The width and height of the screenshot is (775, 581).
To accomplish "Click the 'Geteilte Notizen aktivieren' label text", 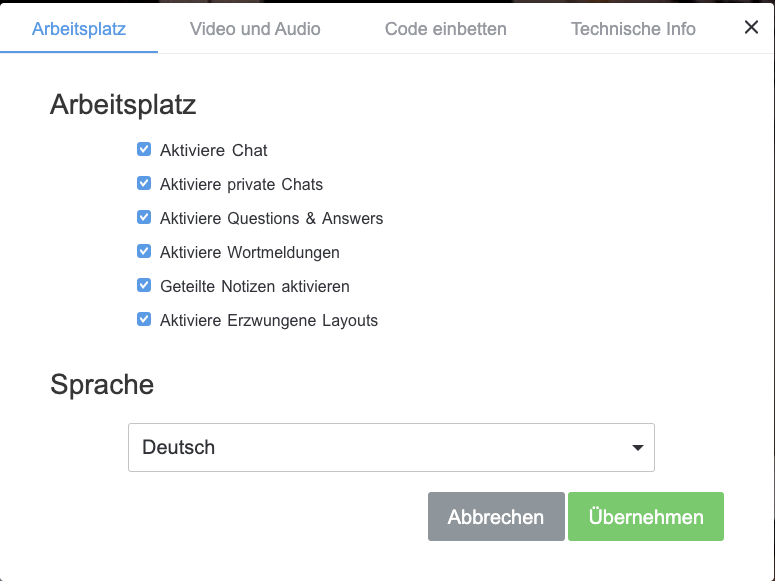I will [x=255, y=286].
